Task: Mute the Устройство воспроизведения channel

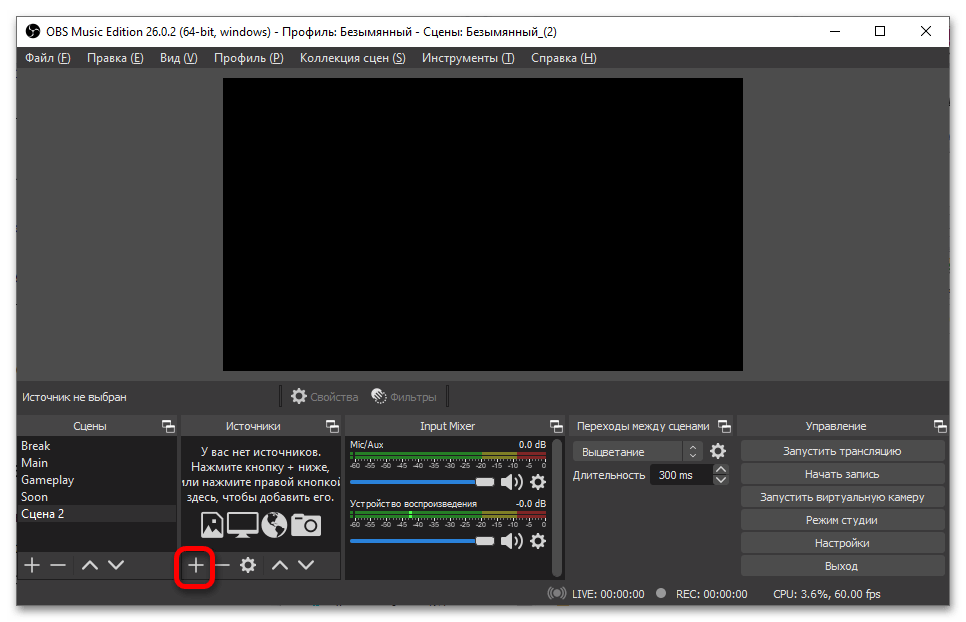Action: [x=511, y=541]
